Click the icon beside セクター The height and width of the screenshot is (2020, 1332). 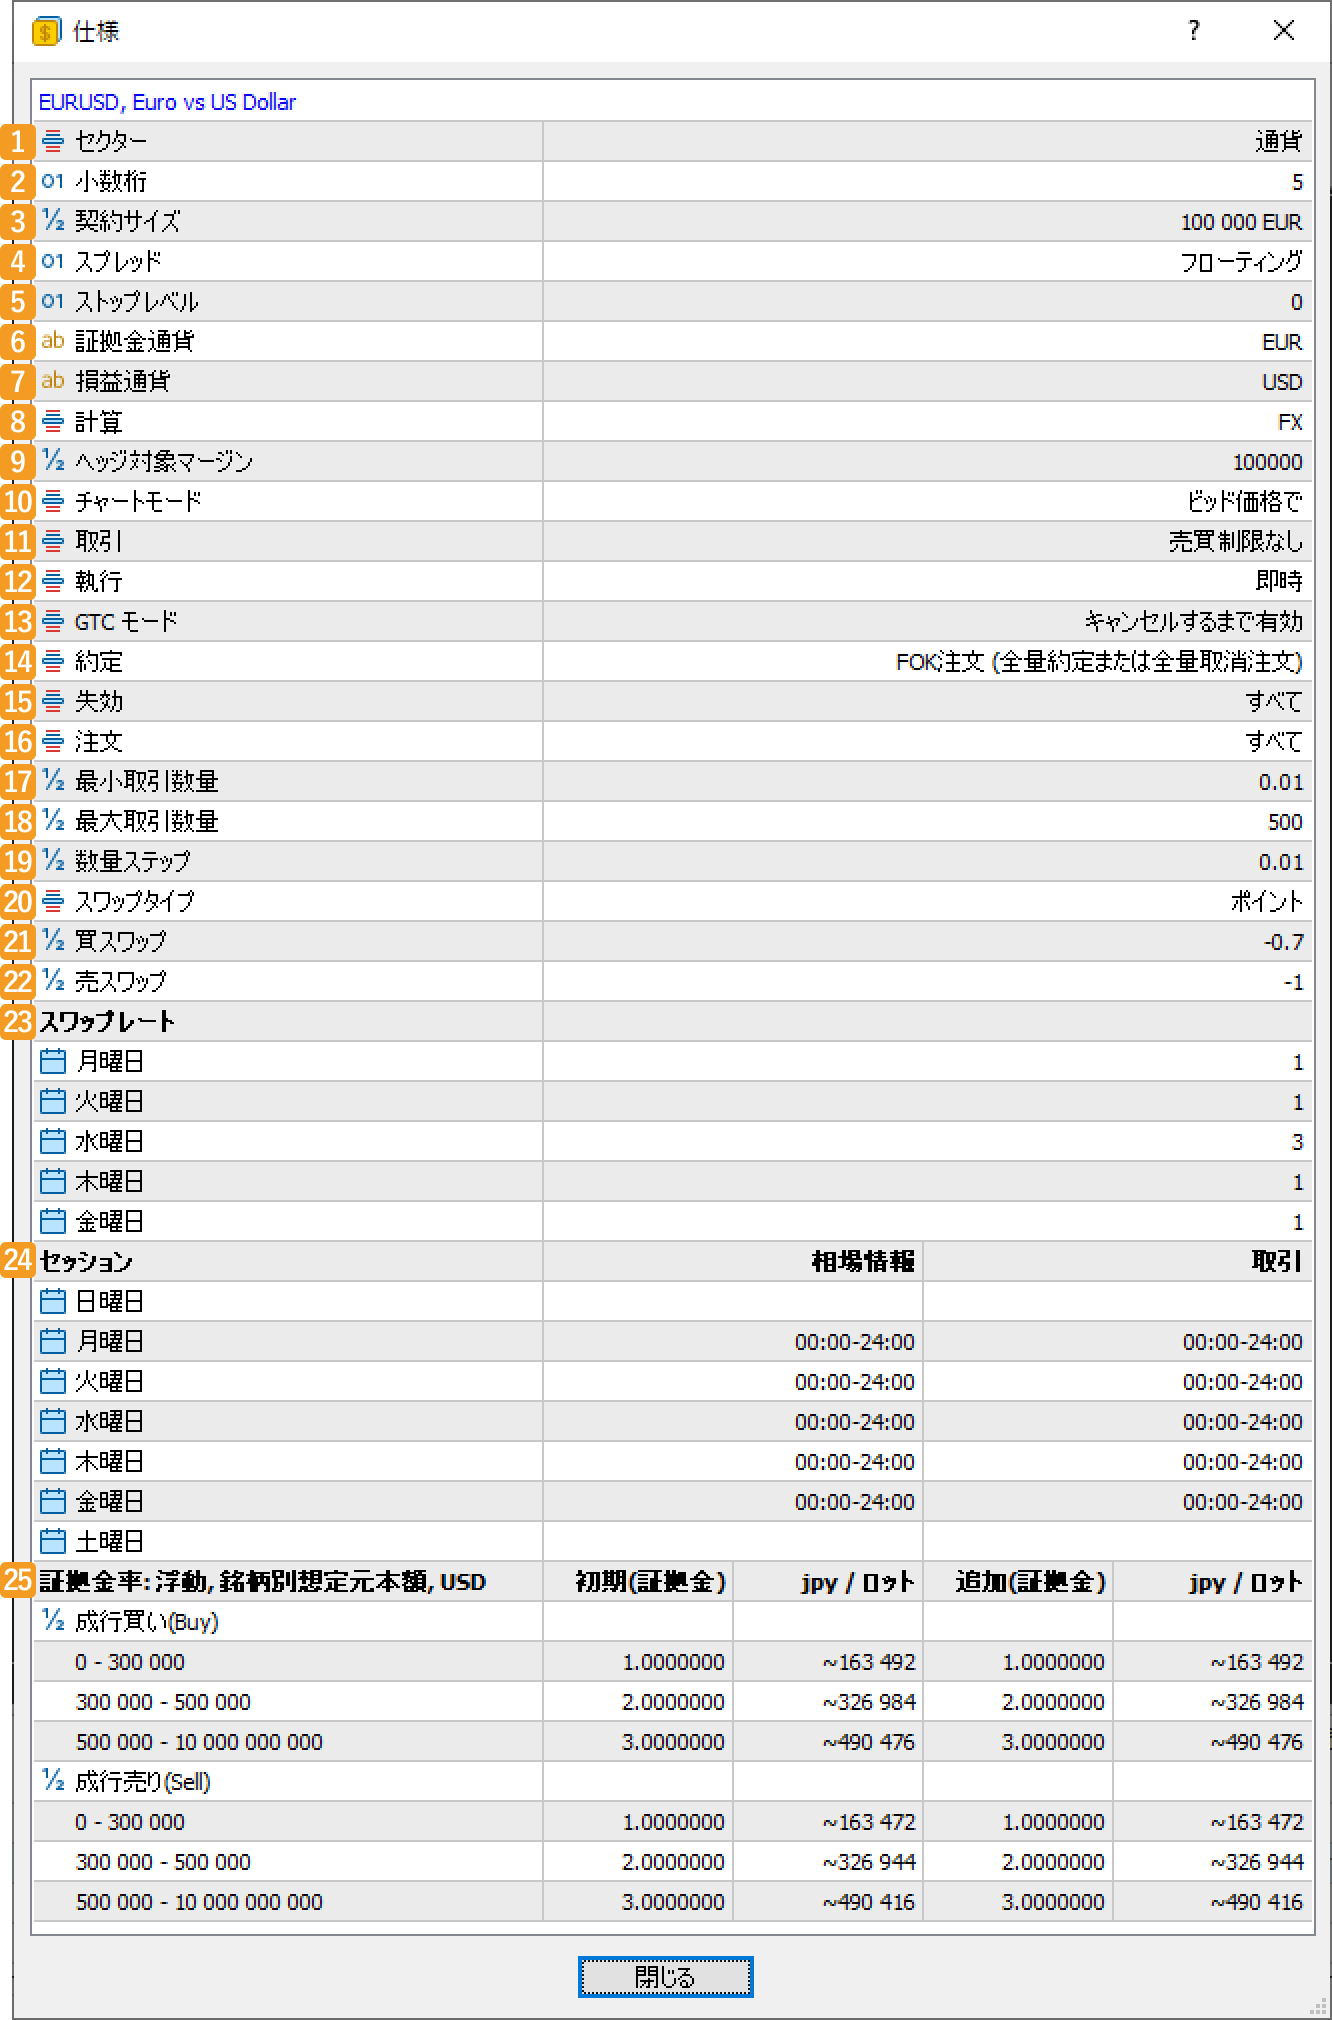(x=54, y=141)
